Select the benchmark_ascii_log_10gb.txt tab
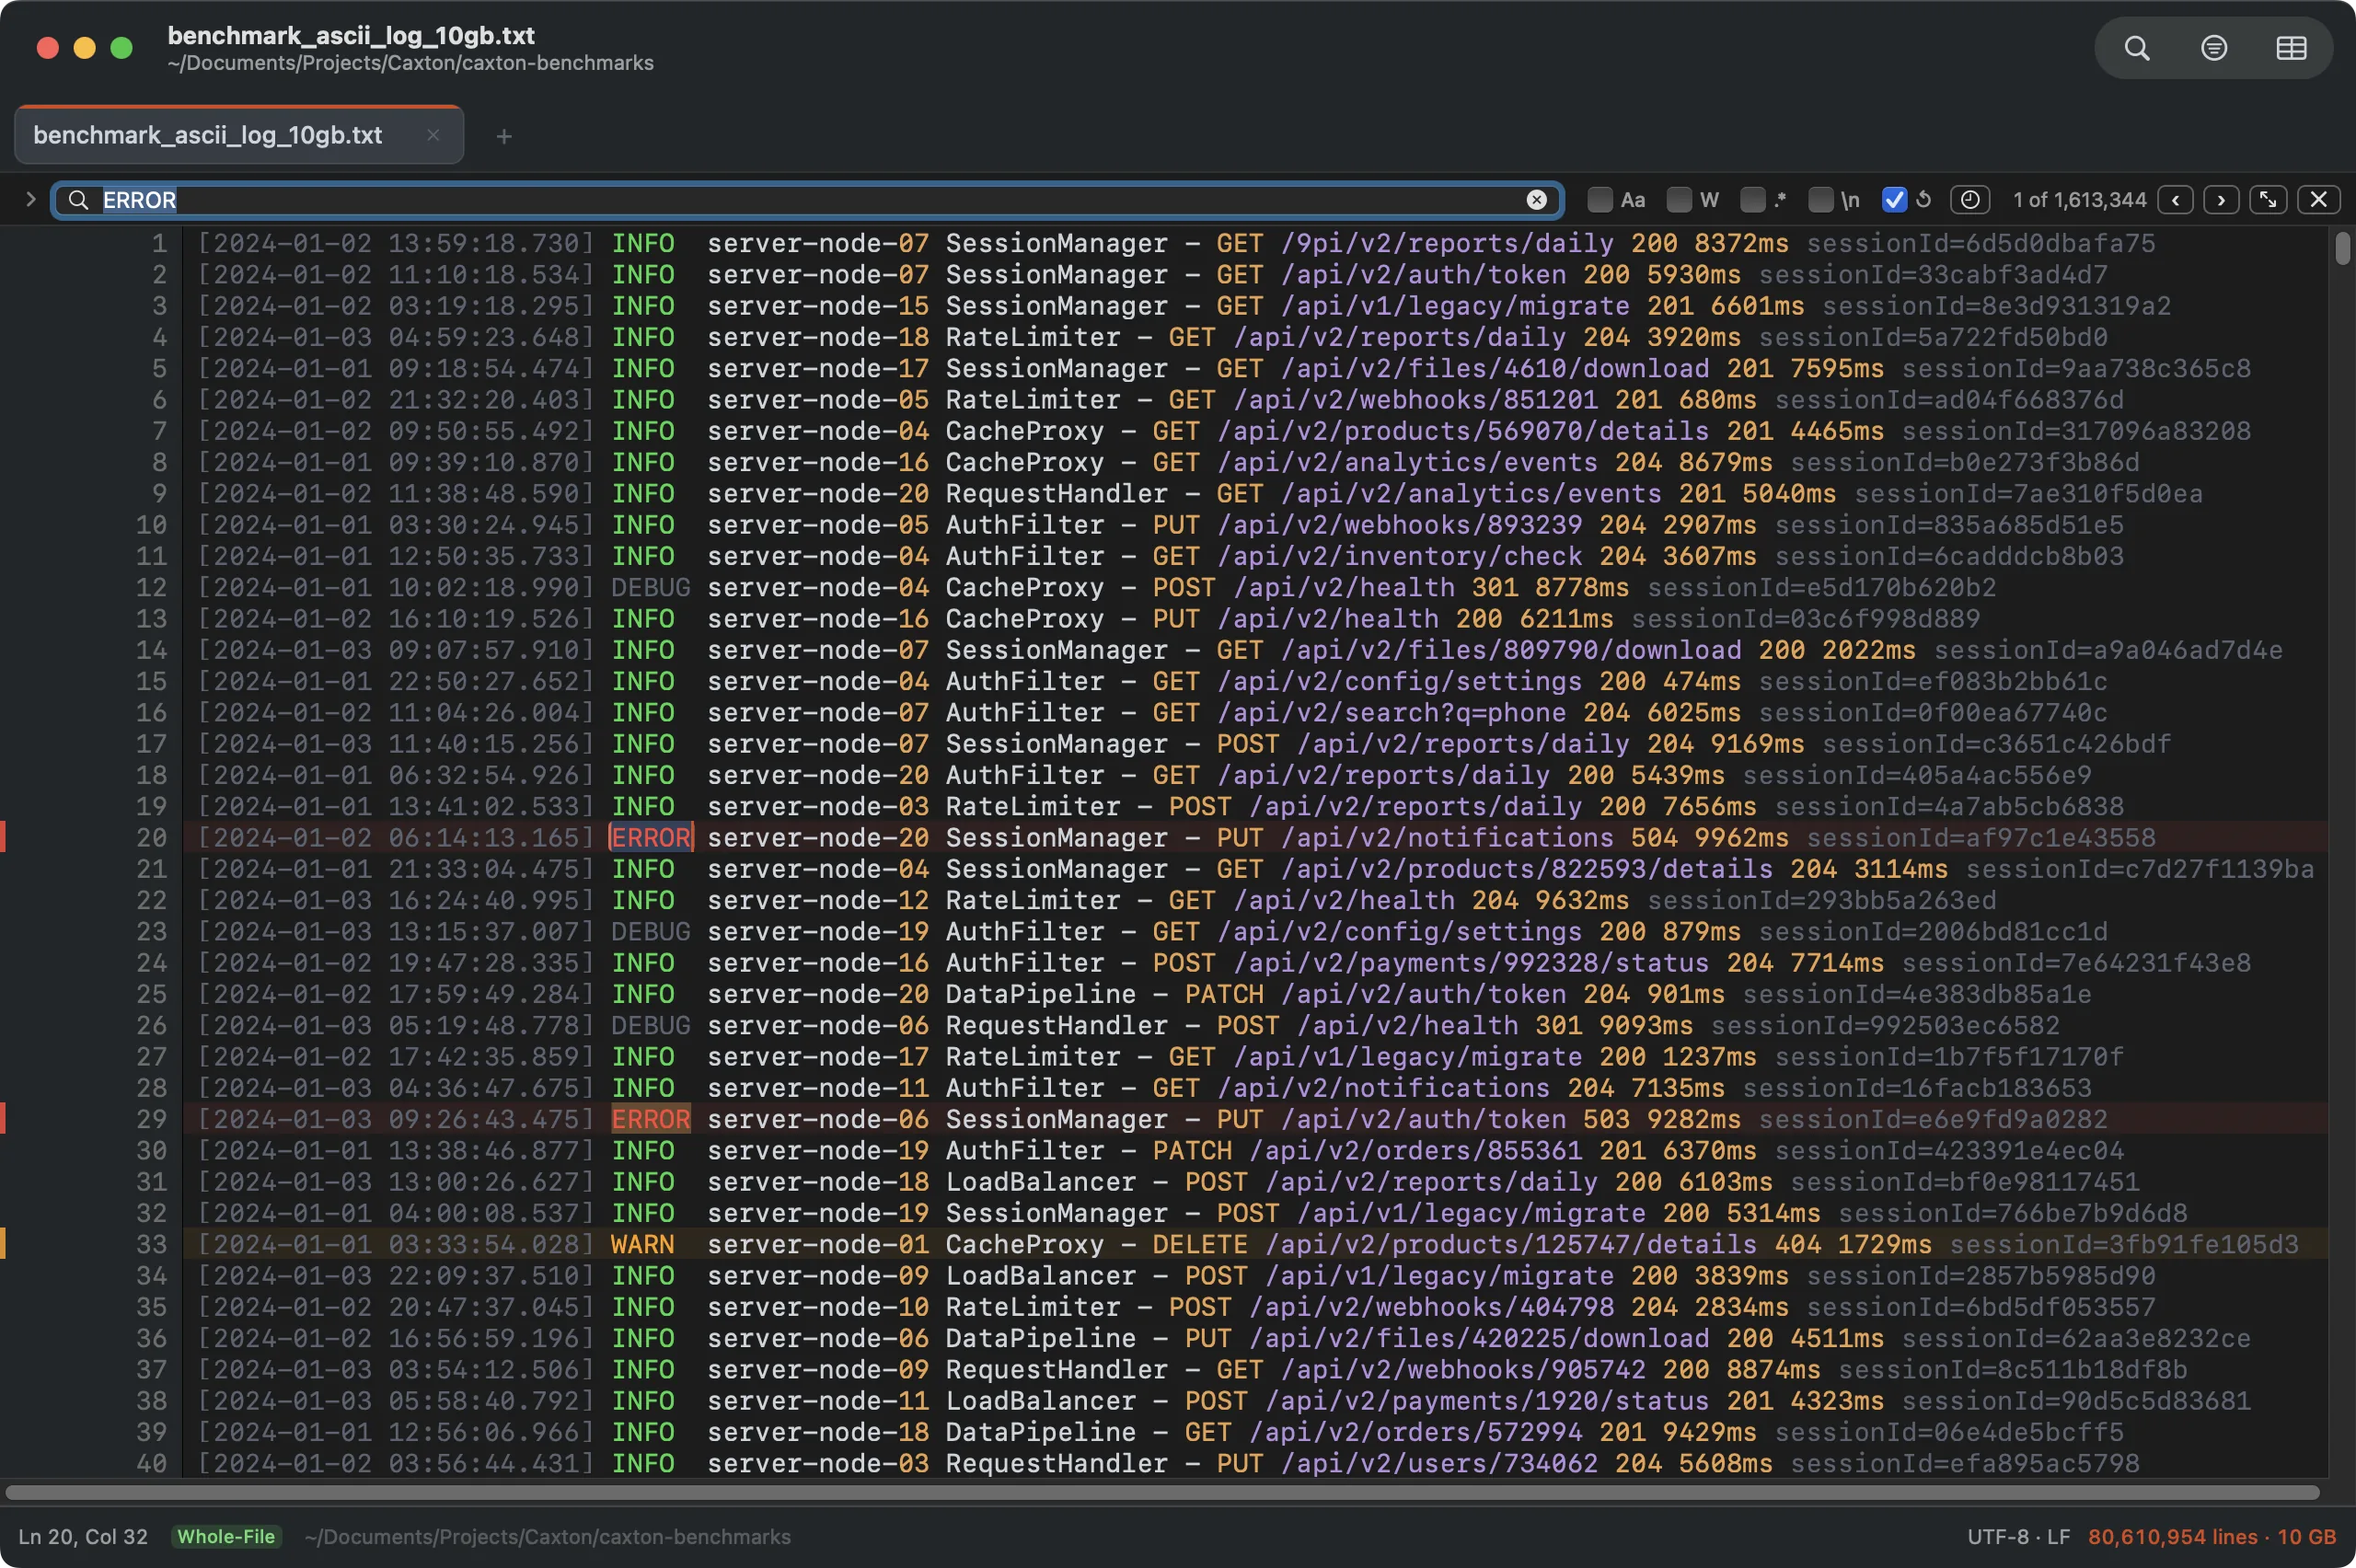Viewport: 2356px width, 1568px height. click(x=238, y=135)
